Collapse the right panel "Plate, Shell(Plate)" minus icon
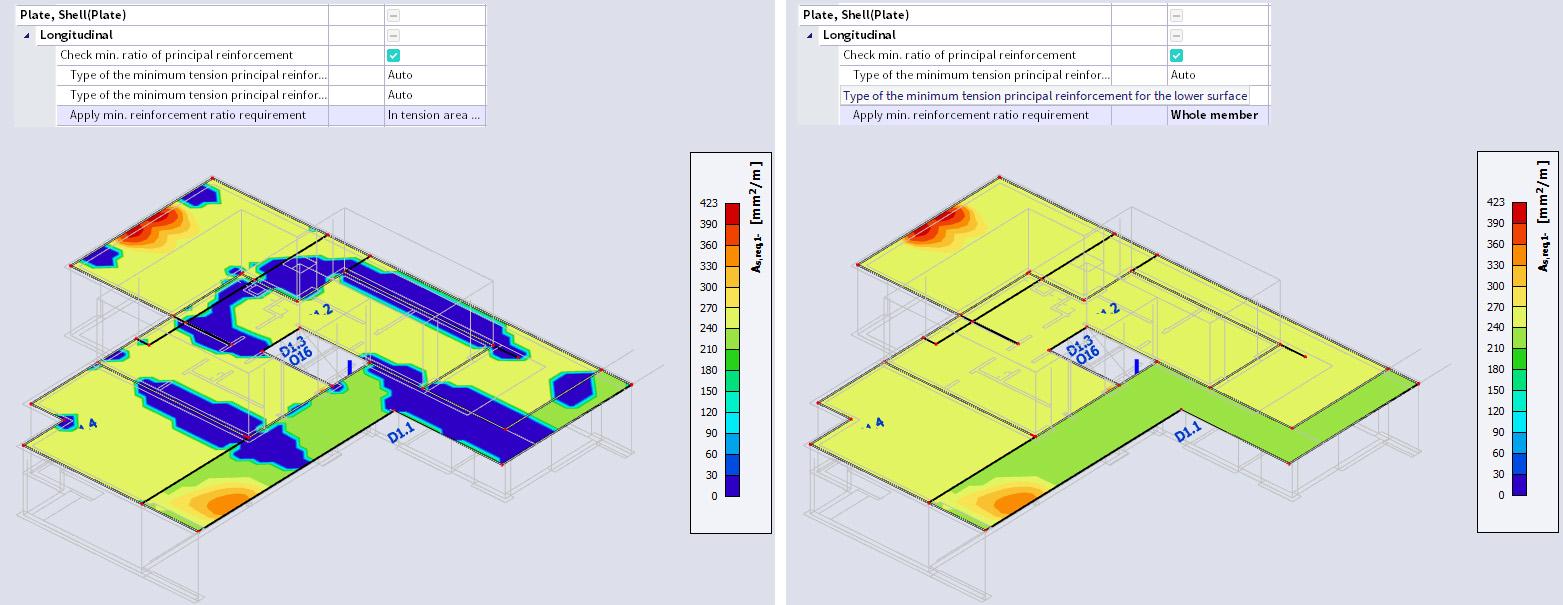The width and height of the screenshot is (1563, 605). 1179,15
